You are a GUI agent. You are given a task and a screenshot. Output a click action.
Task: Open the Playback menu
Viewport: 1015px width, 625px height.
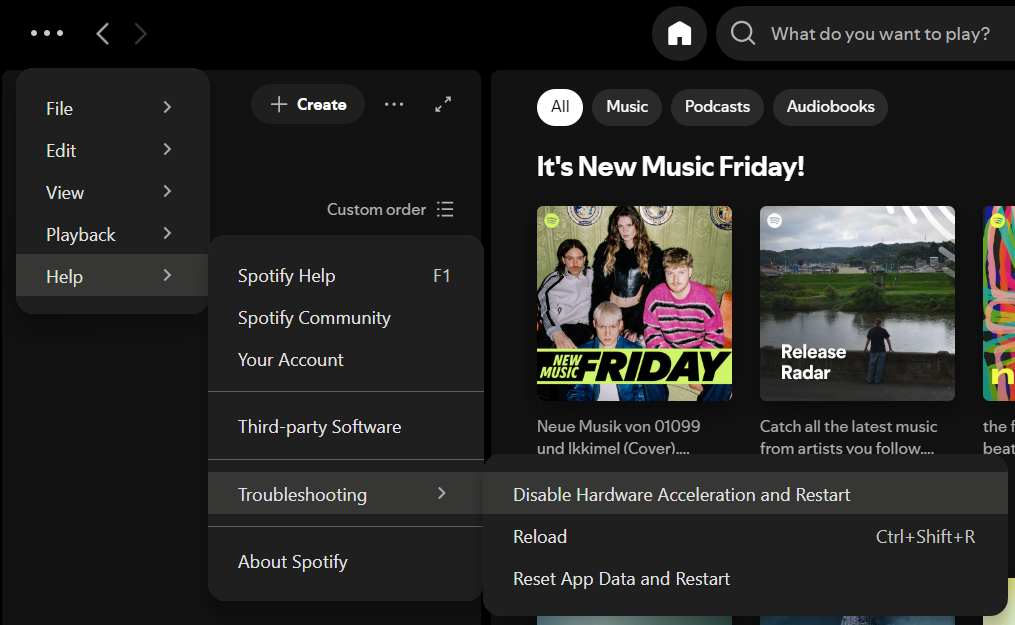[x=112, y=234]
